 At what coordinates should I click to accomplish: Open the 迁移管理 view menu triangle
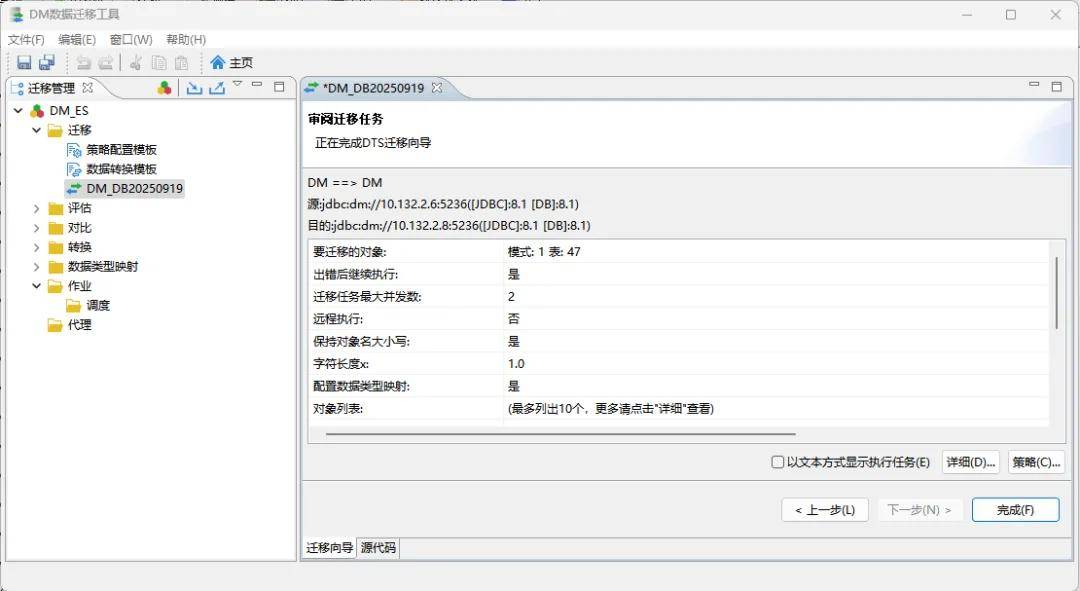238,83
